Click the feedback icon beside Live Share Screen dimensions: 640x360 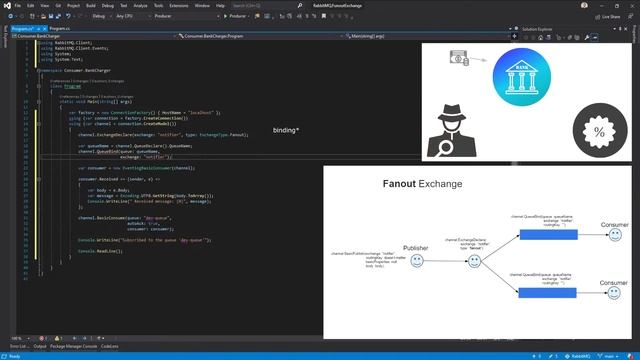tap(630, 16)
